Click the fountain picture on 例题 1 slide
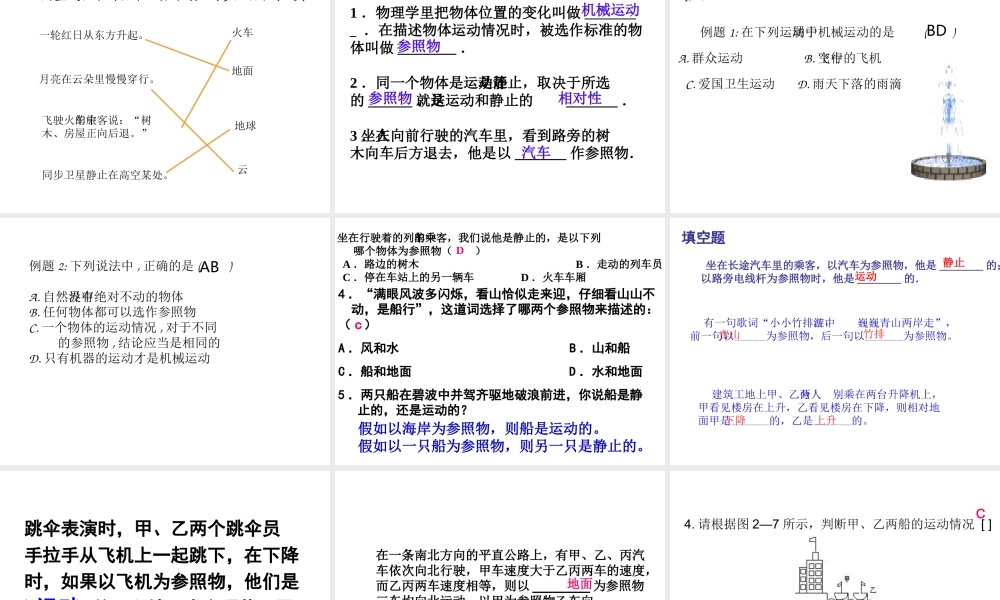Viewport: 1000px width, 600px height. click(x=948, y=122)
